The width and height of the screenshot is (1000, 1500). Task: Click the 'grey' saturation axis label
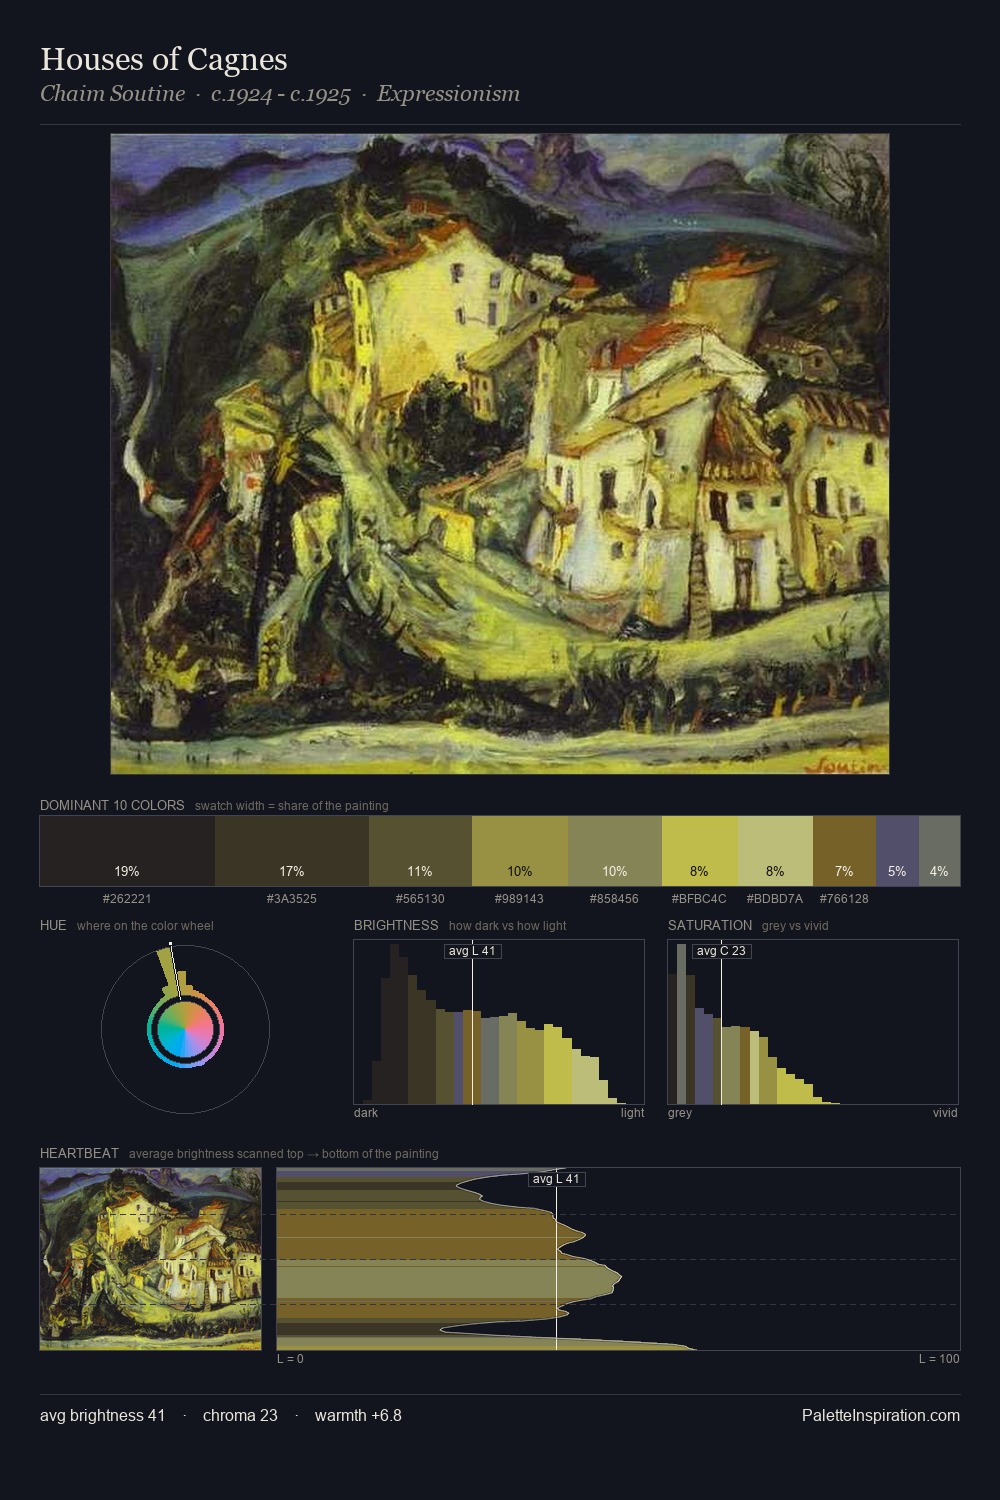pos(680,1112)
